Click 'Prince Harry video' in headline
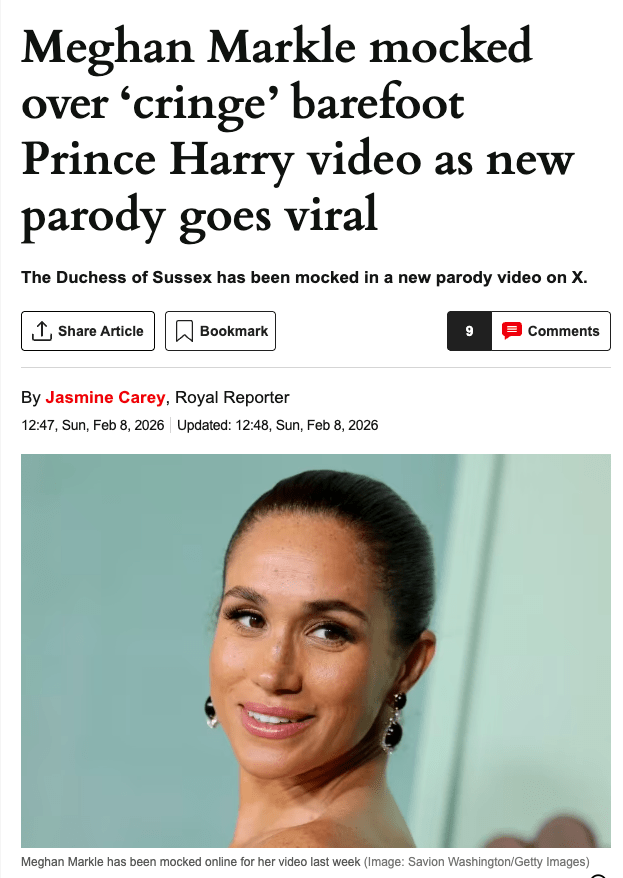The width and height of the screenshot is (623, 878). (x=221, y=161)
